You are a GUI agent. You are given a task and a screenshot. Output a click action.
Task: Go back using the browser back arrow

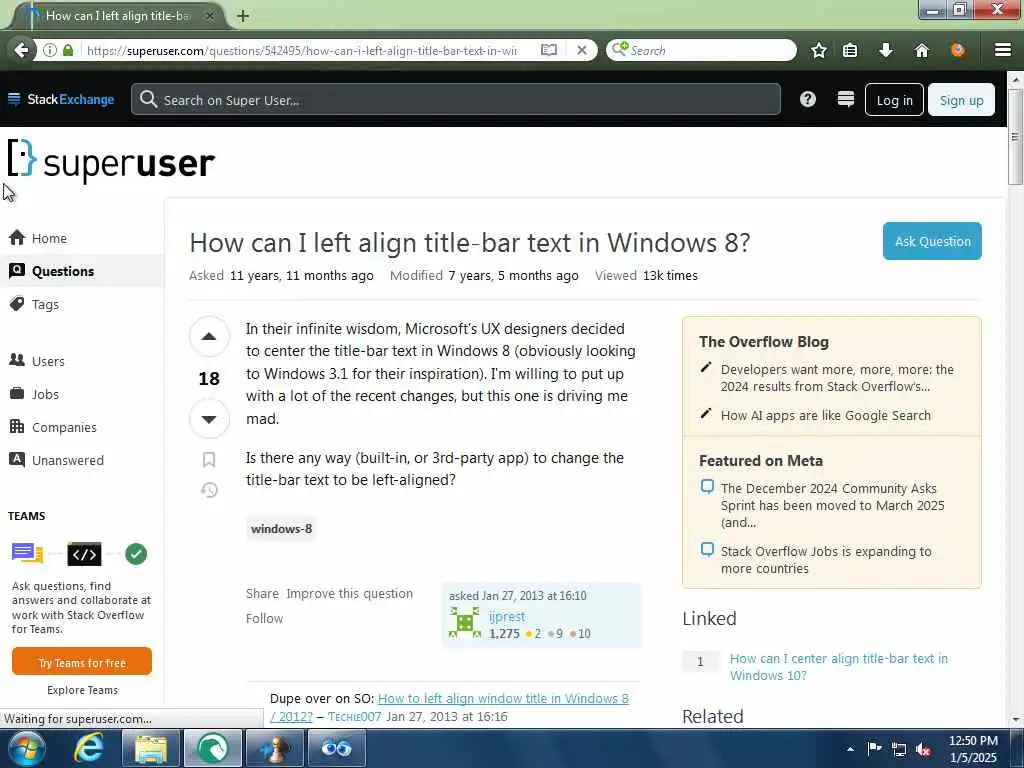21,50
